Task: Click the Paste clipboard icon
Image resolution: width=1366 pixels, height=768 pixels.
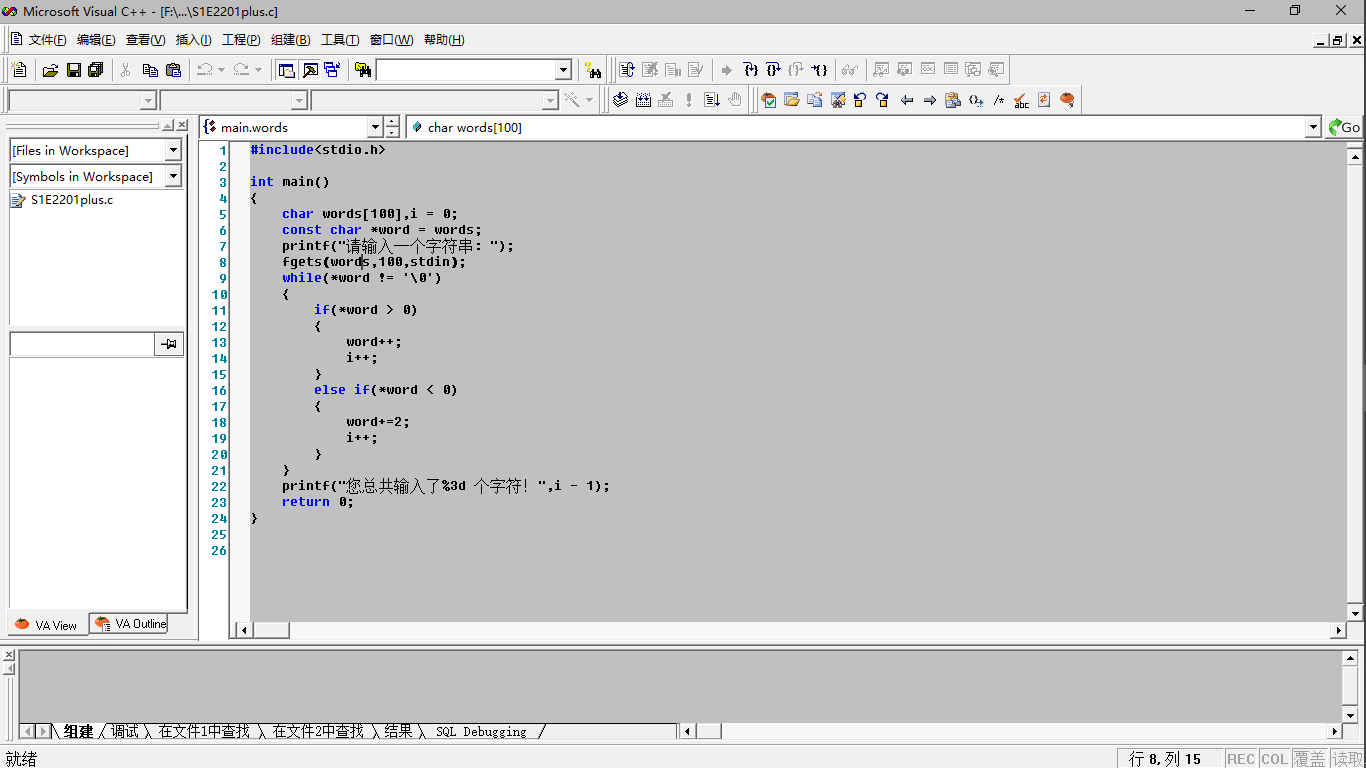Action: click(x=173, y=70)
